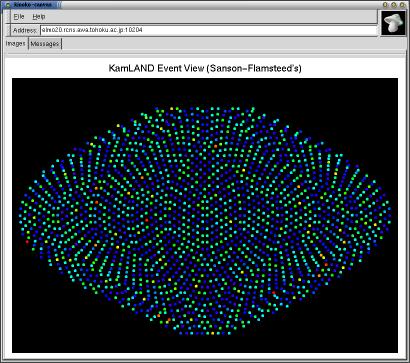Click the red dot at far left edge of event map

(x=27, y=242)
